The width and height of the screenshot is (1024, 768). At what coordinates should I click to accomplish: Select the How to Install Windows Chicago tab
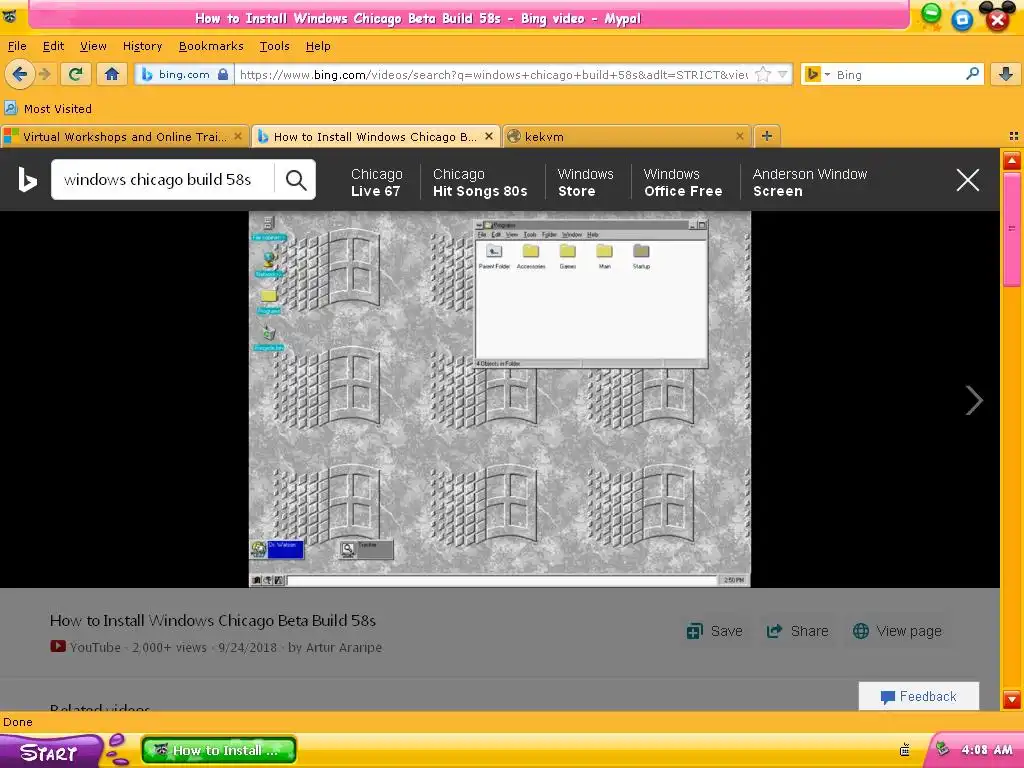point(376,136)
